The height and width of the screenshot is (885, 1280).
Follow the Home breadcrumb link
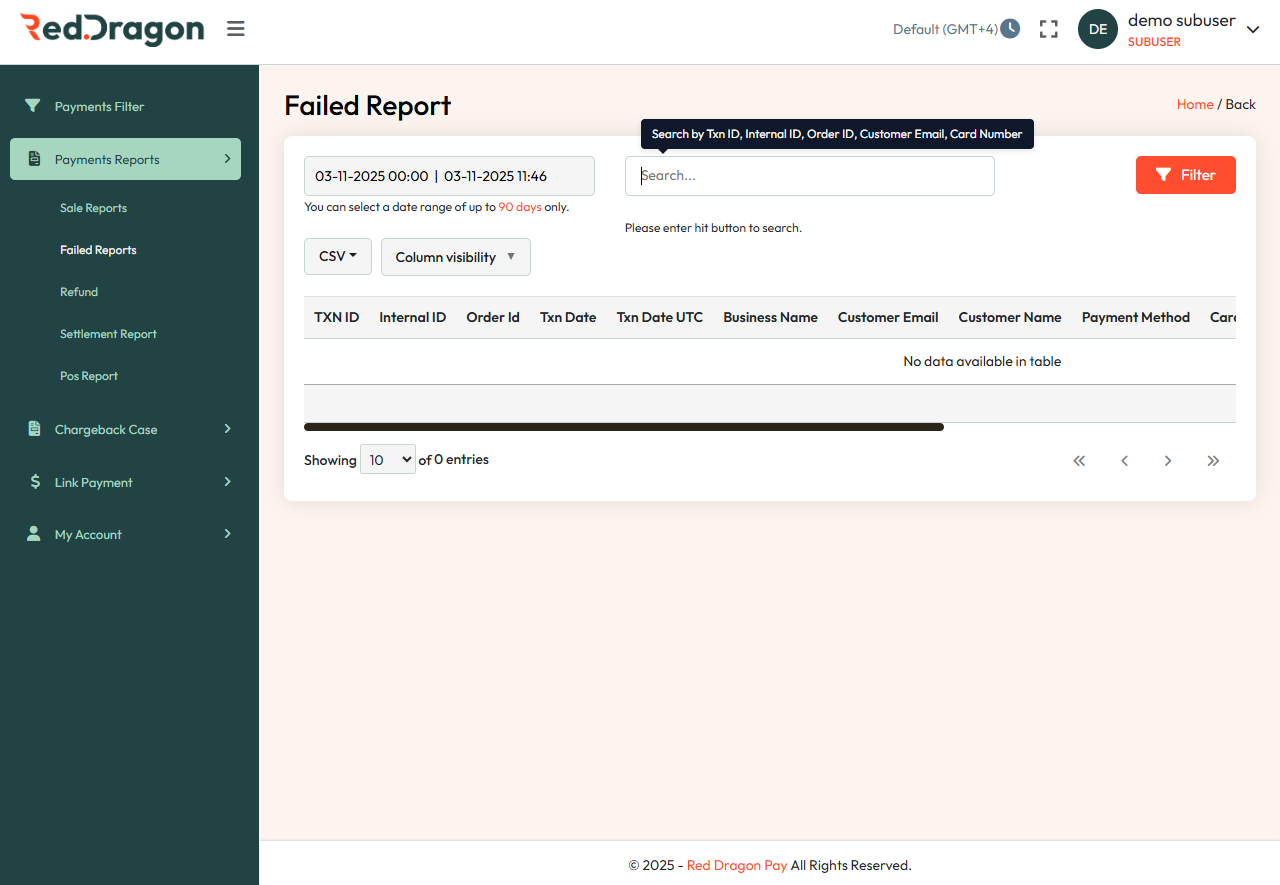click(x=1195, y=104)
